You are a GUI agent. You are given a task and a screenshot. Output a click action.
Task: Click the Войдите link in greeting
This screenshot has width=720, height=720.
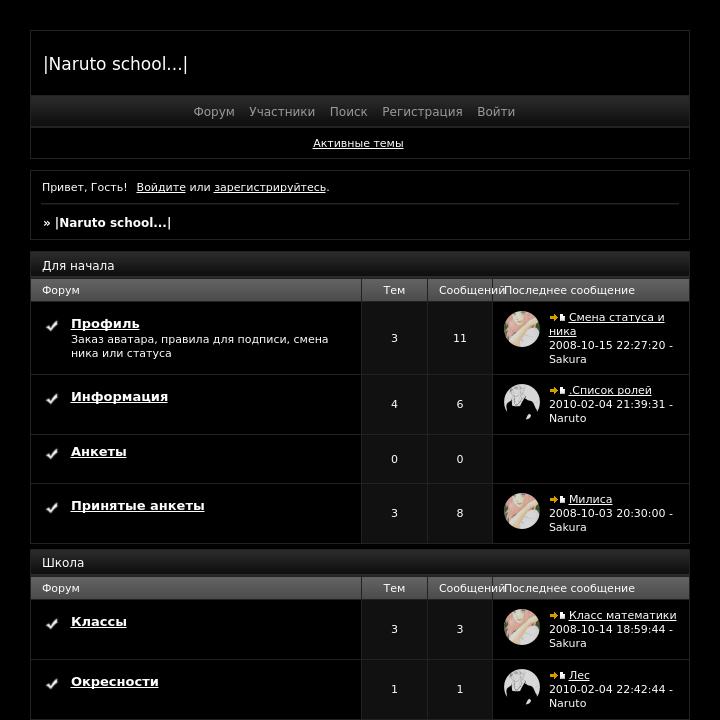click(x=161, y=187)
